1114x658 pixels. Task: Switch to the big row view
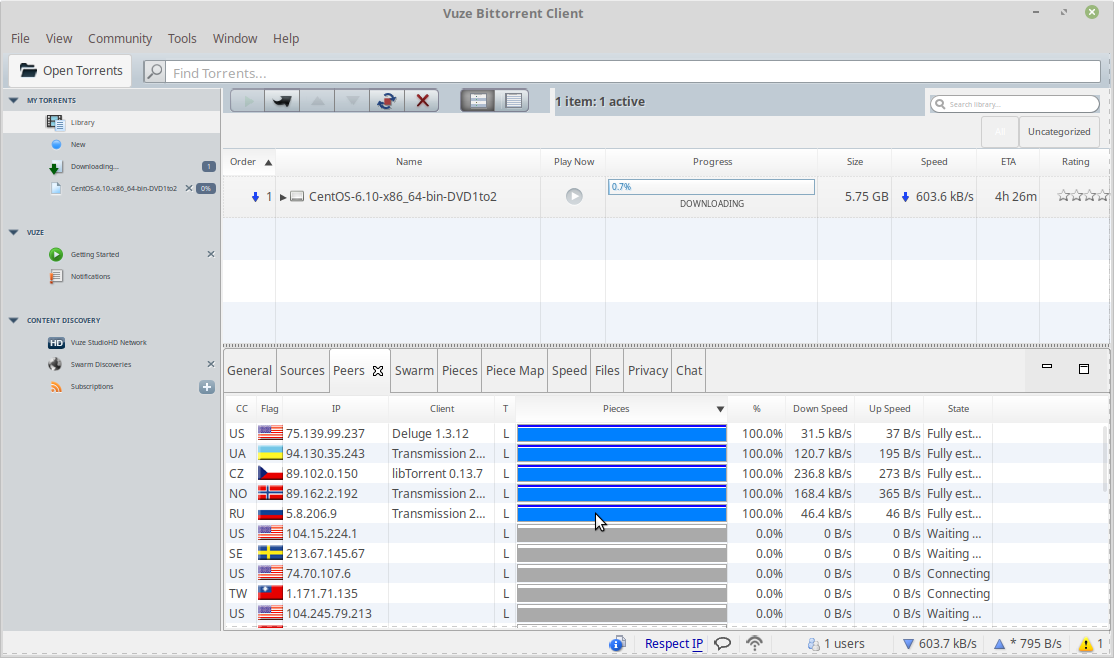478,101
